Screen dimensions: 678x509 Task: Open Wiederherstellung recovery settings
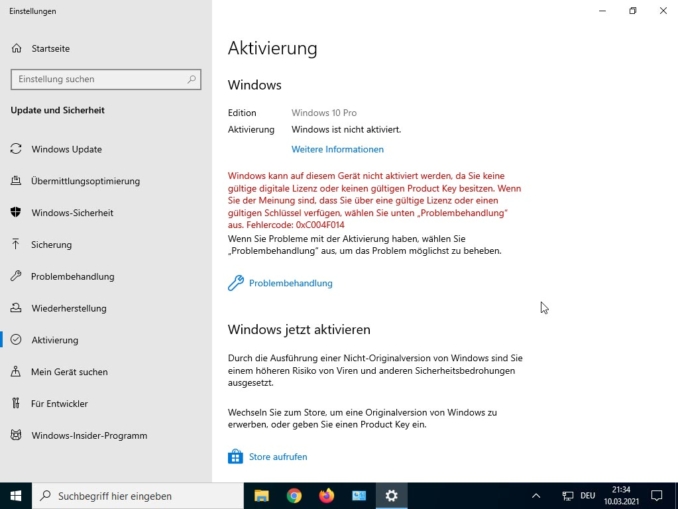point(68,308)
